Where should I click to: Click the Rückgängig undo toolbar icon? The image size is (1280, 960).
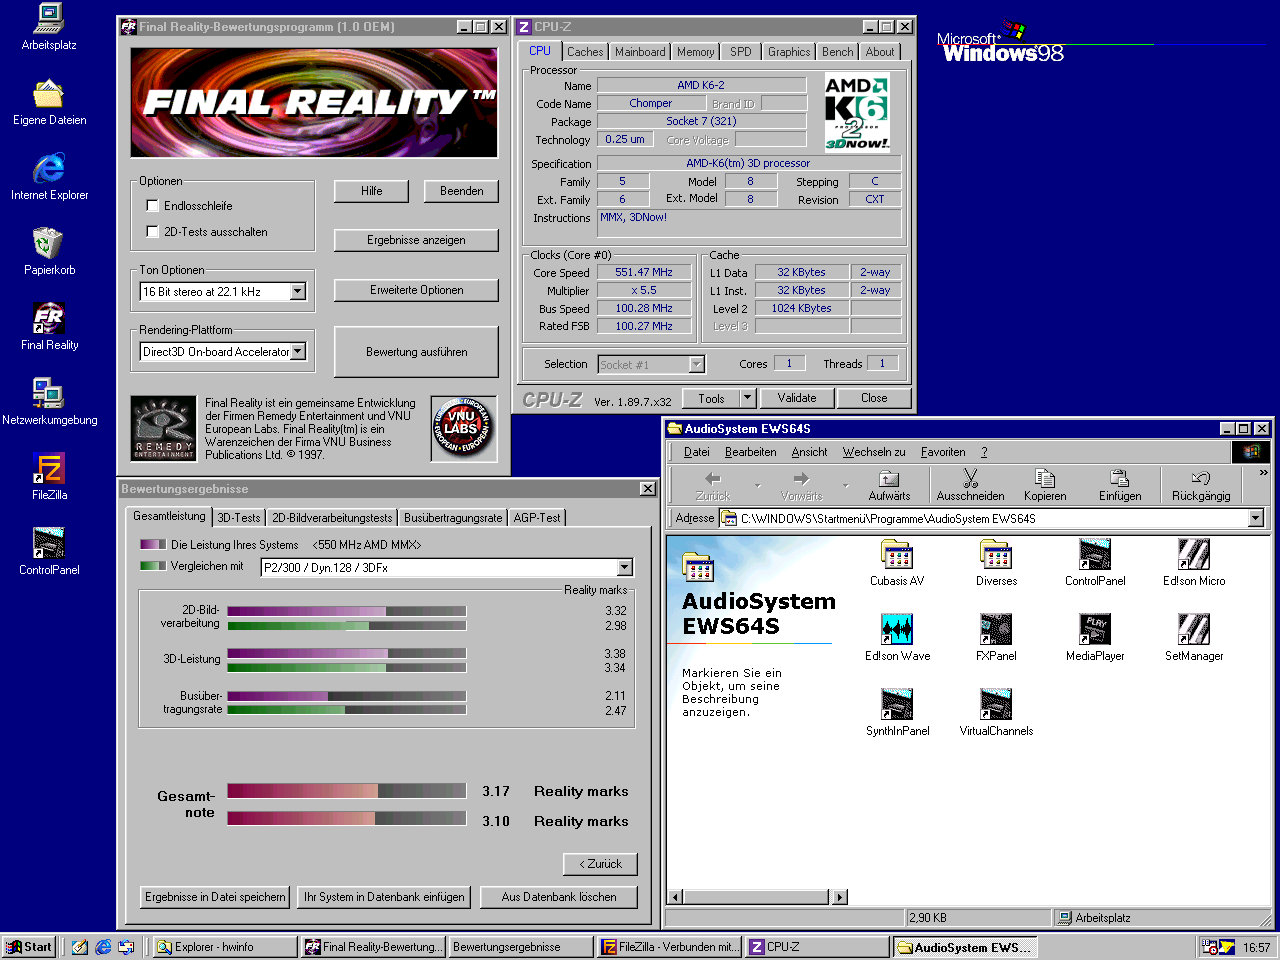(1201, 478)
